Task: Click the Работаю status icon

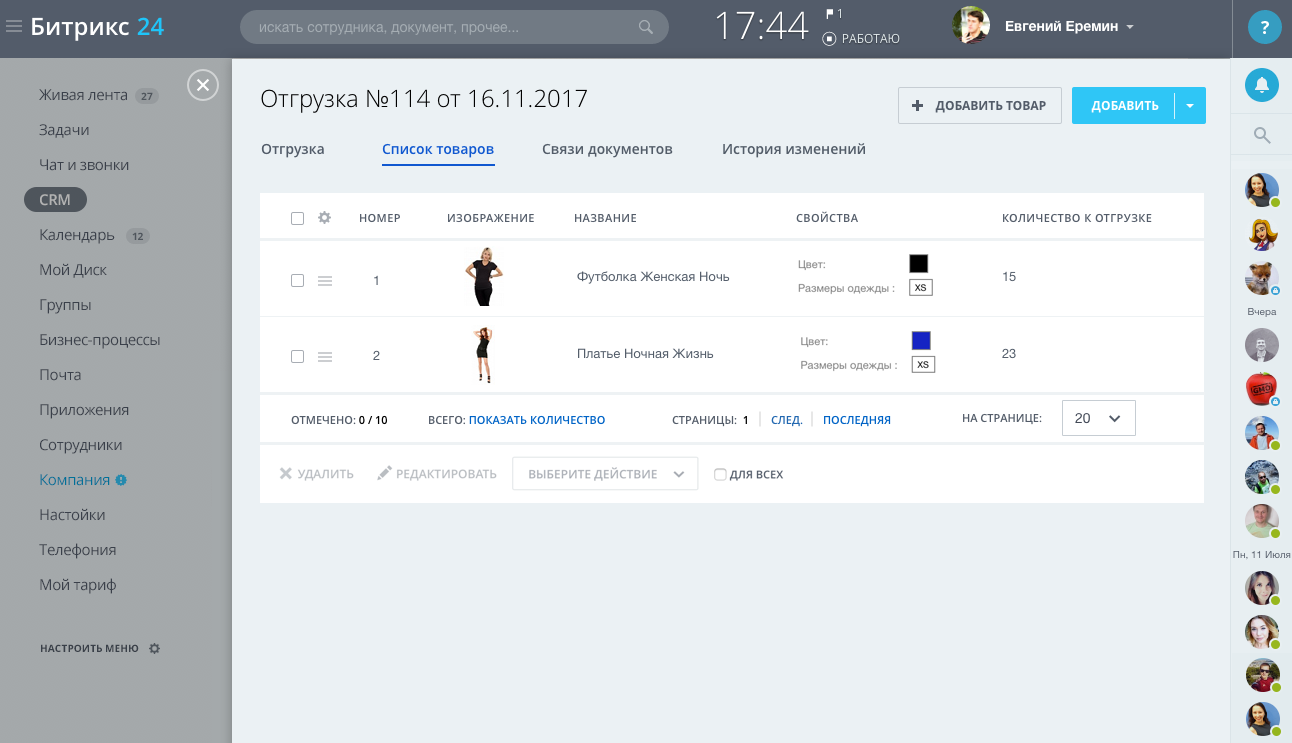Action: coord(829,39)
